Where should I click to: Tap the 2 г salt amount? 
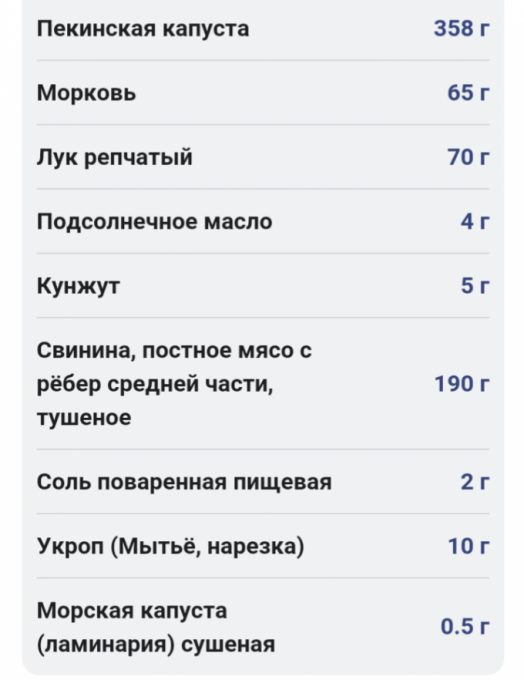point(475,481)
